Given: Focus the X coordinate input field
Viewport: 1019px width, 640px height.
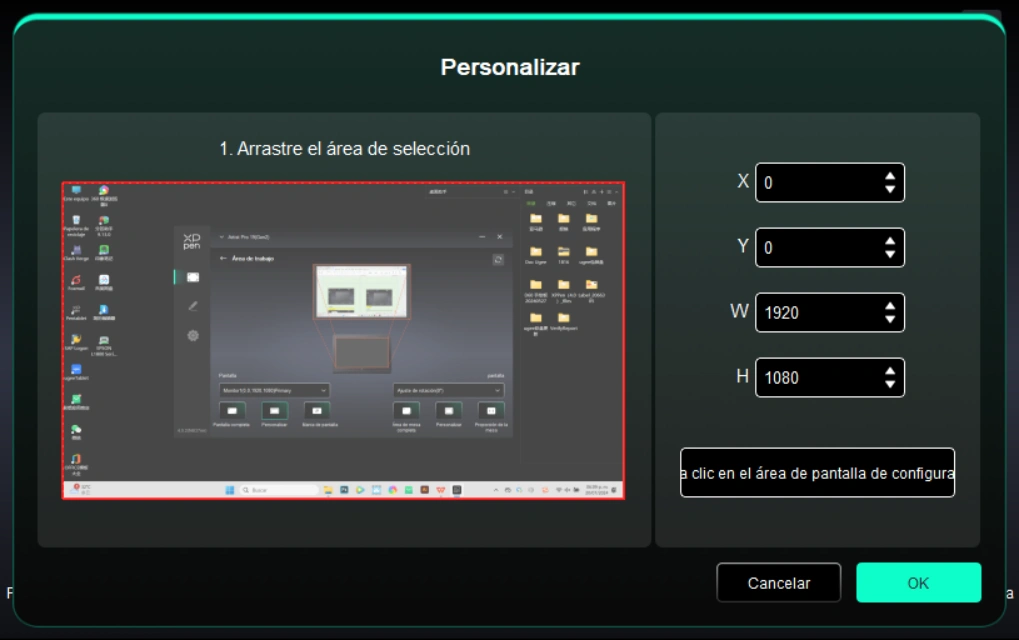Looking at the screenshot, I should click(x=815, y=183).
